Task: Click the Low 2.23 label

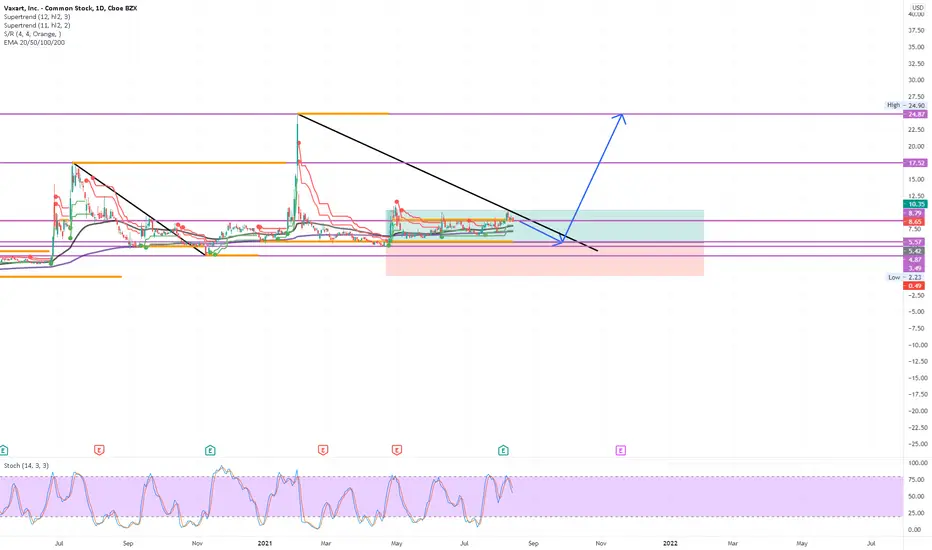Action: click(x=906, y=277)
